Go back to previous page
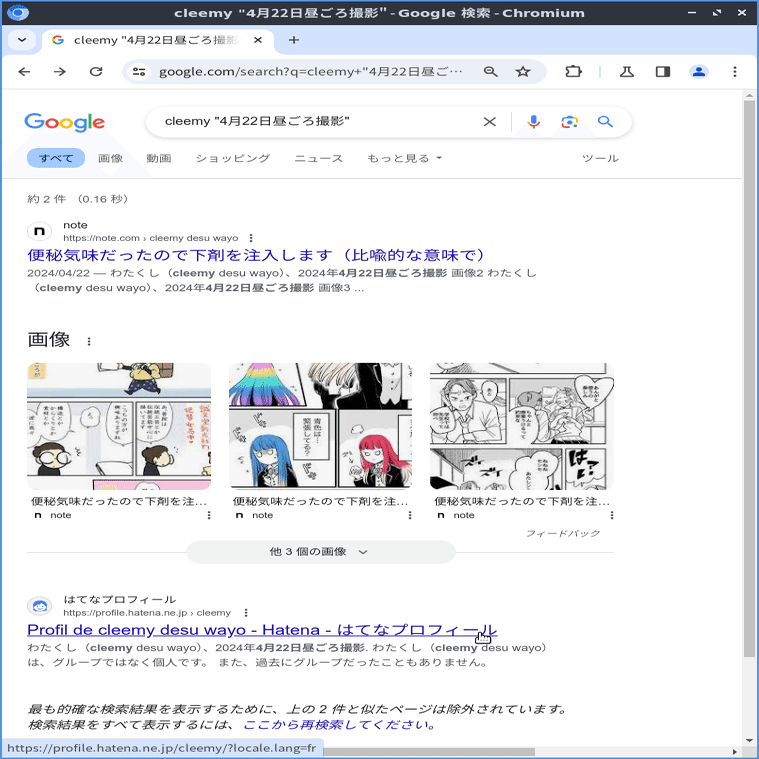759x759 pixels. tap(24, 72)
